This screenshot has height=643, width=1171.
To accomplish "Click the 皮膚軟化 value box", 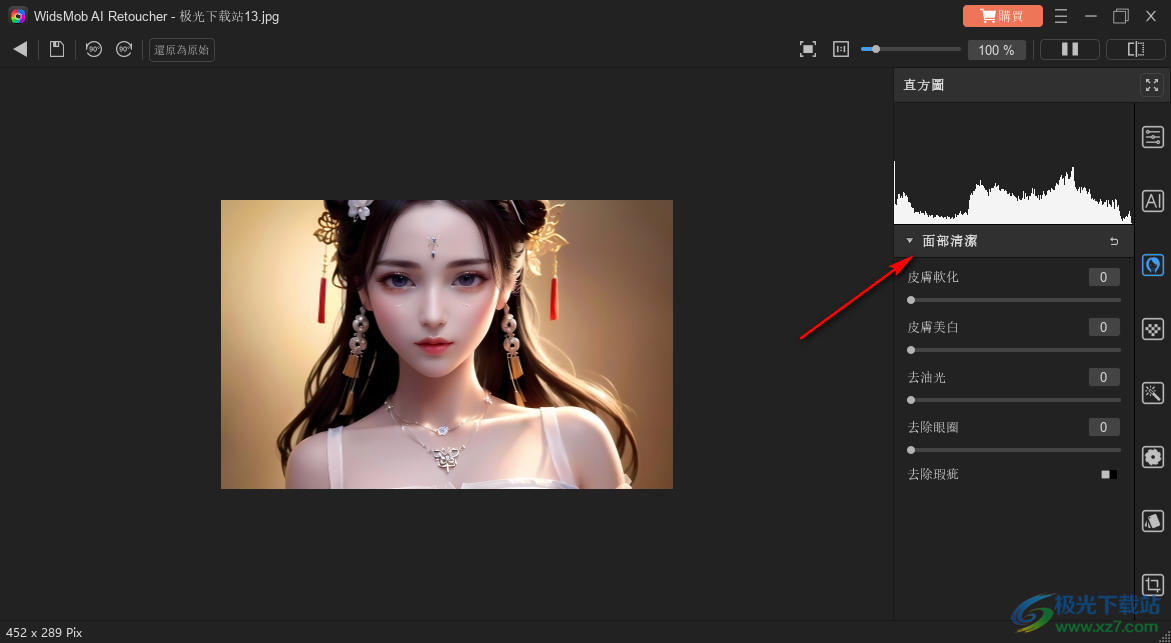I will click(x=1104, y=277).
